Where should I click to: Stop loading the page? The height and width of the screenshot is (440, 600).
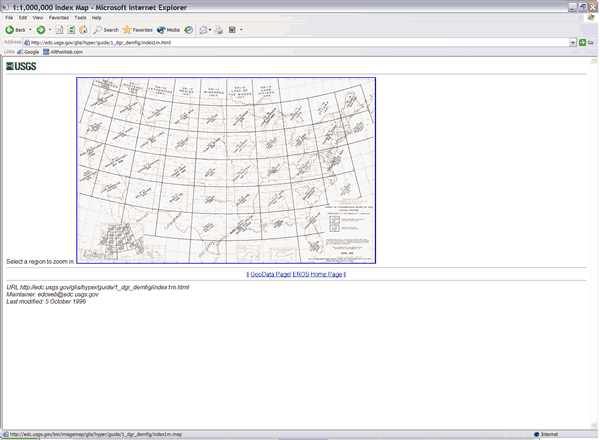tap(60, 30)
